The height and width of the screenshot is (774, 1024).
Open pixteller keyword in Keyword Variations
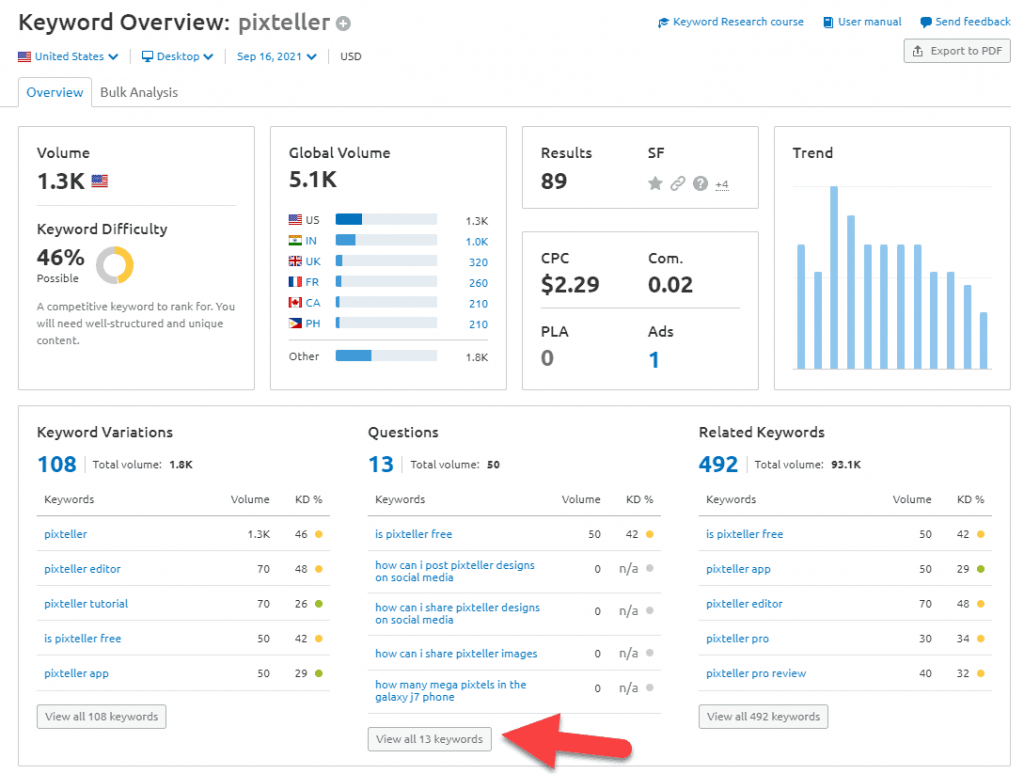tap(65, 534)
